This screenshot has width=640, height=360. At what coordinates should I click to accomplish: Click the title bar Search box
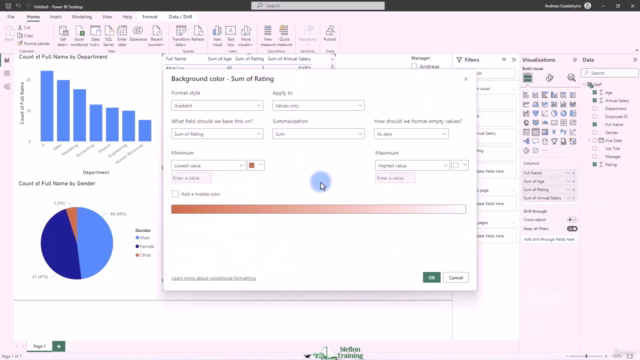pos(318,6)
